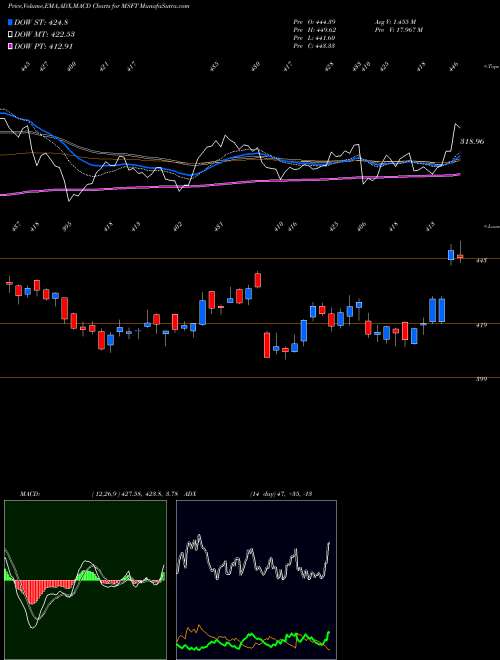Click the blue DOW ST legend swatch
This screenshot has width=500, height=660.
(x=11, y=22)
